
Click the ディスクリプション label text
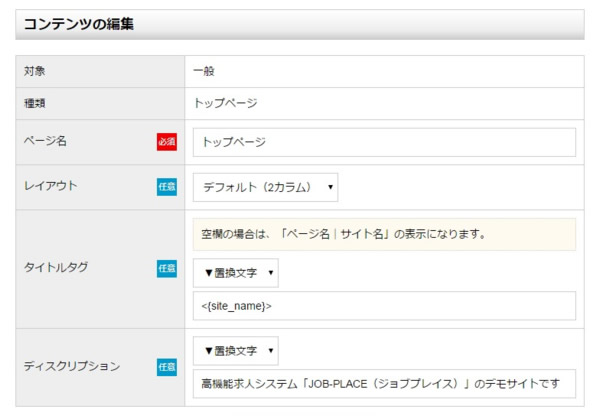[71, 367]
